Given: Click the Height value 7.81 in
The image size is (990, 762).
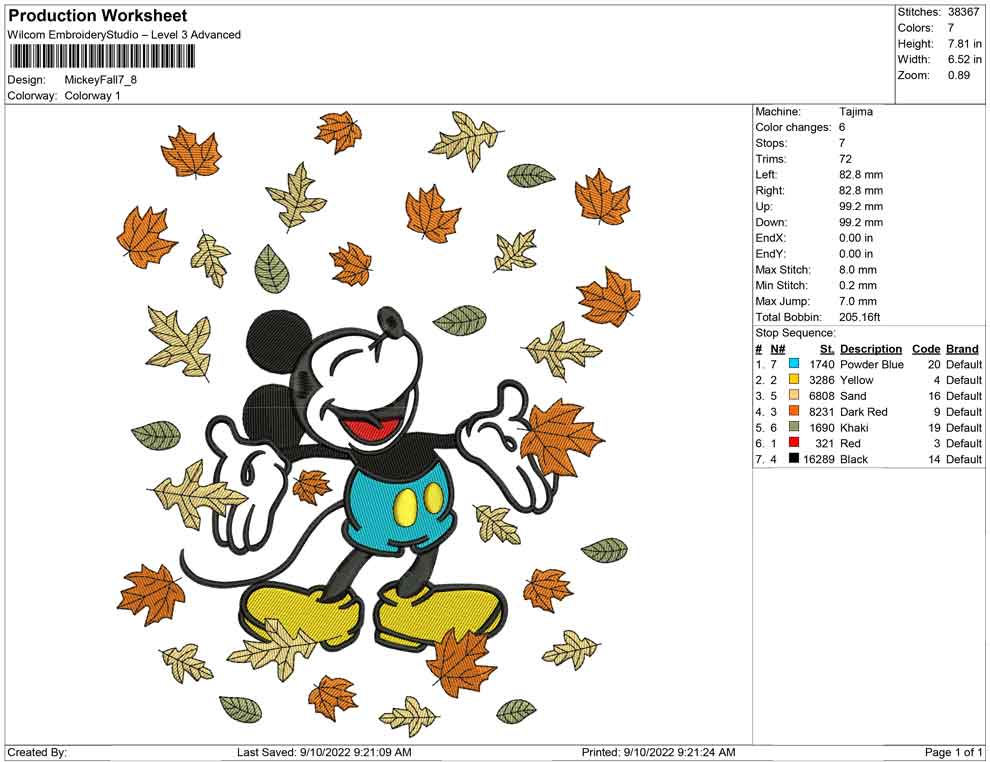Looking at the screenshot, I should pyautogui.click(x=965, y=44).
